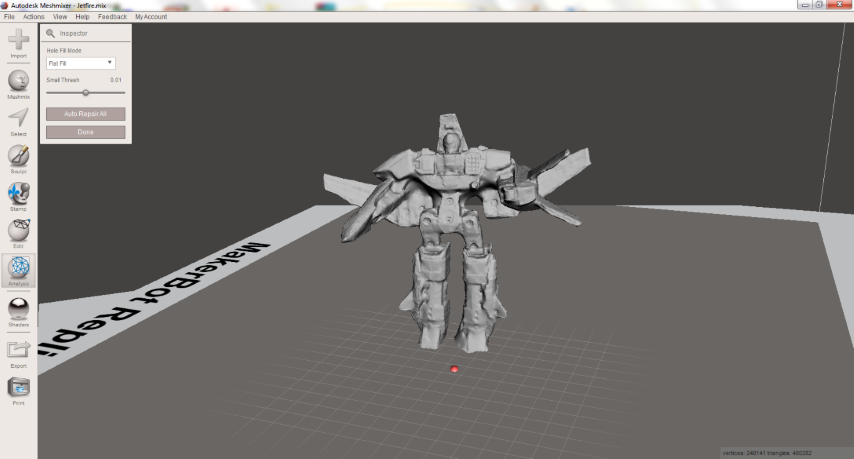Click the Export icon

[x=19, y=350]
